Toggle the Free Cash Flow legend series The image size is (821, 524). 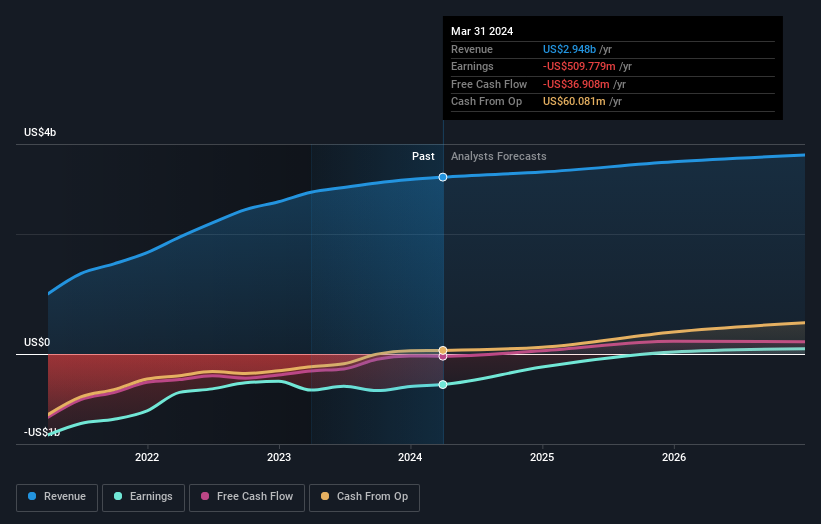coord(247,497)
